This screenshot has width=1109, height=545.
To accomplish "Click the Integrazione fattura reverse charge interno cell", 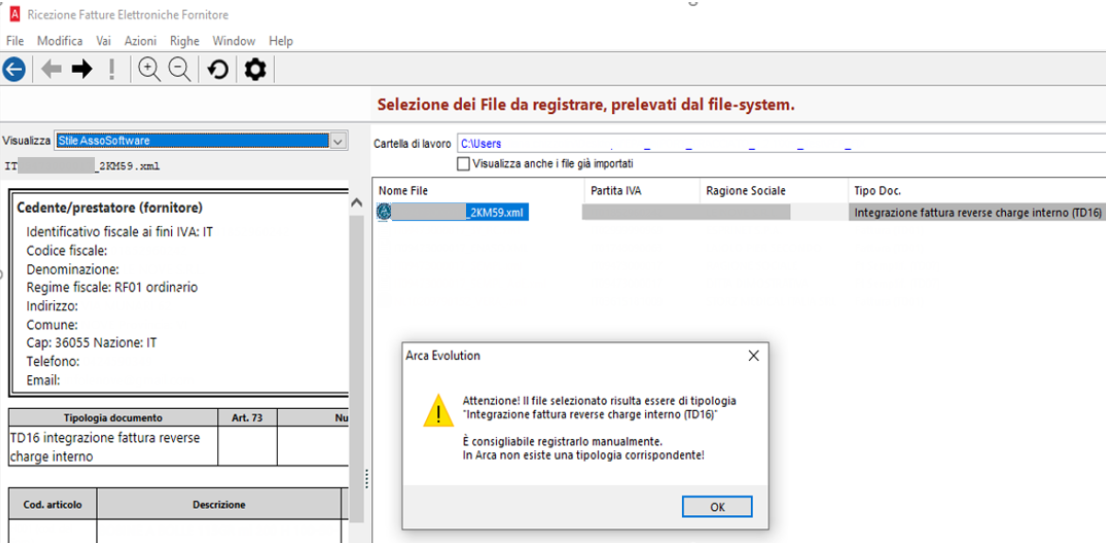I will click(x=978, y=211).
